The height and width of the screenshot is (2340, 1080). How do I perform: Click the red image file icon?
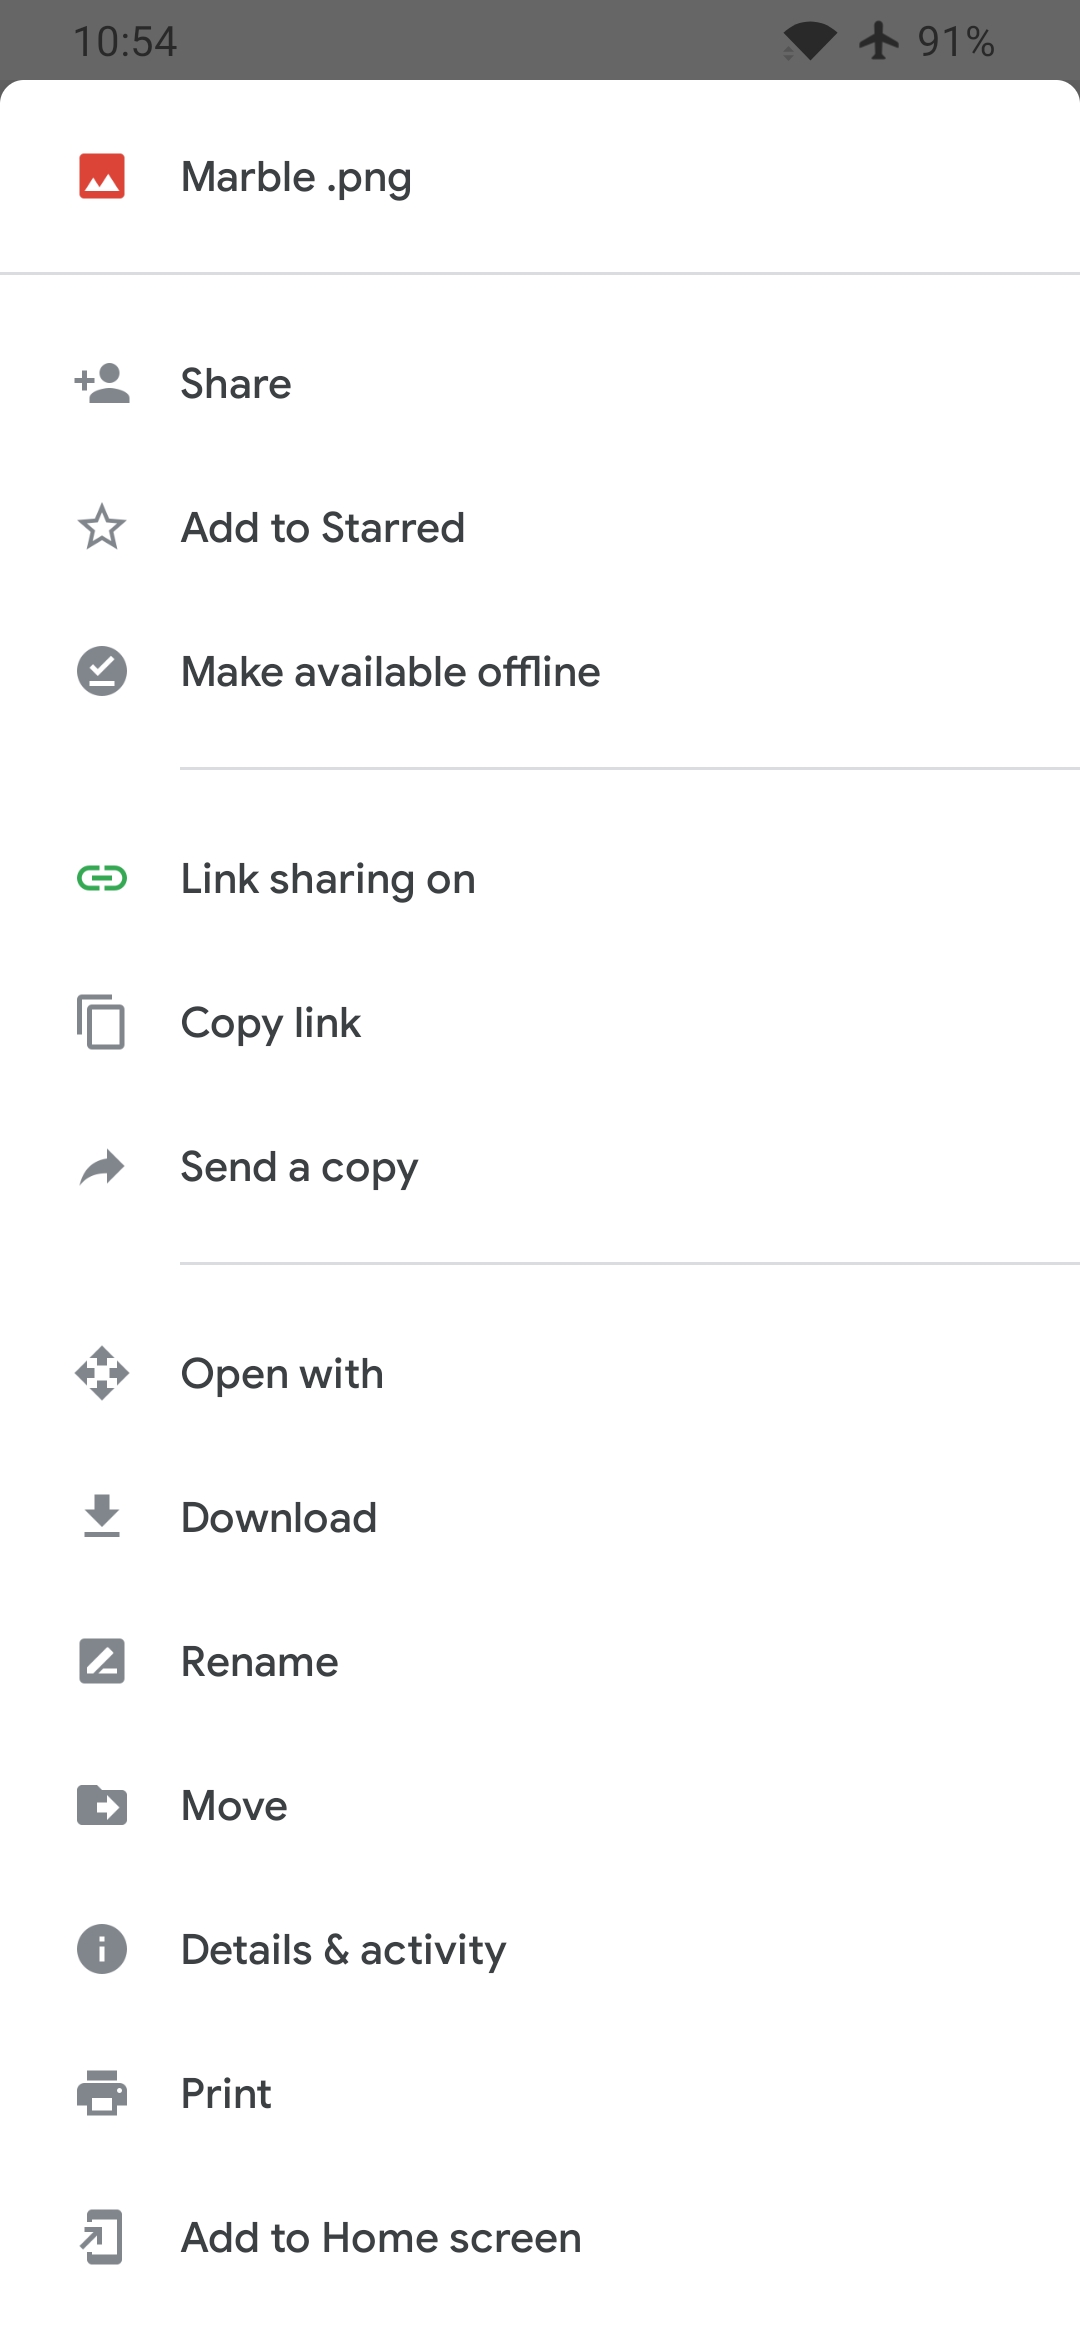pyautogui.click(x=102, y=176)
